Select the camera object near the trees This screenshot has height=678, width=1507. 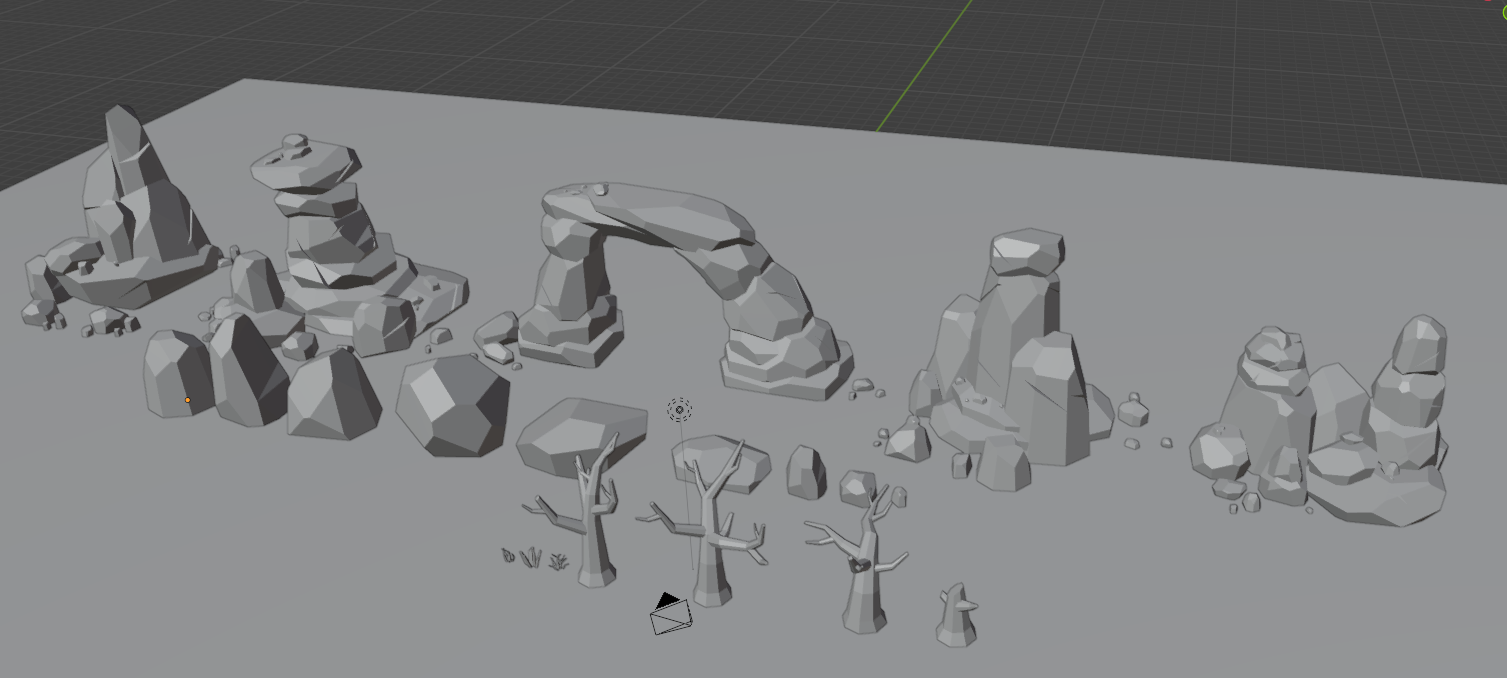click(671, 614)
